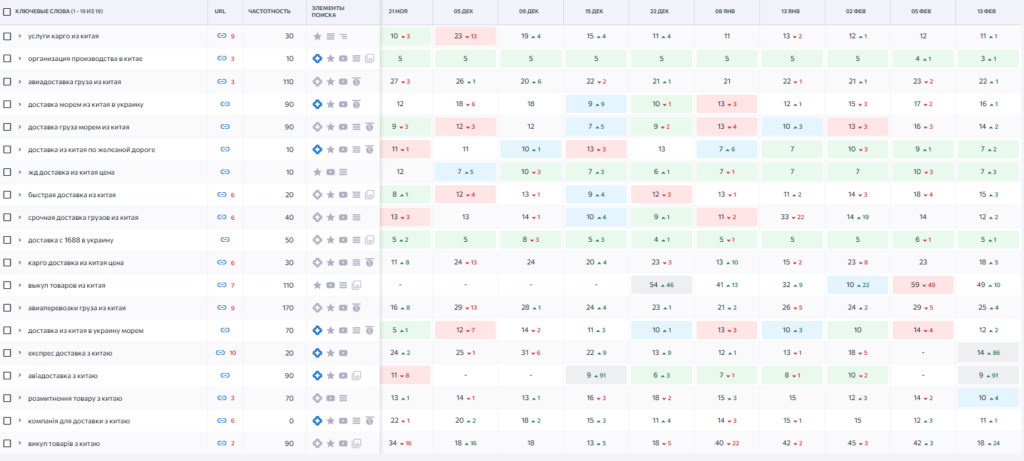Click the red cell showing 59 down 49
The image size is (1024, 461).
tap(923, 285)
